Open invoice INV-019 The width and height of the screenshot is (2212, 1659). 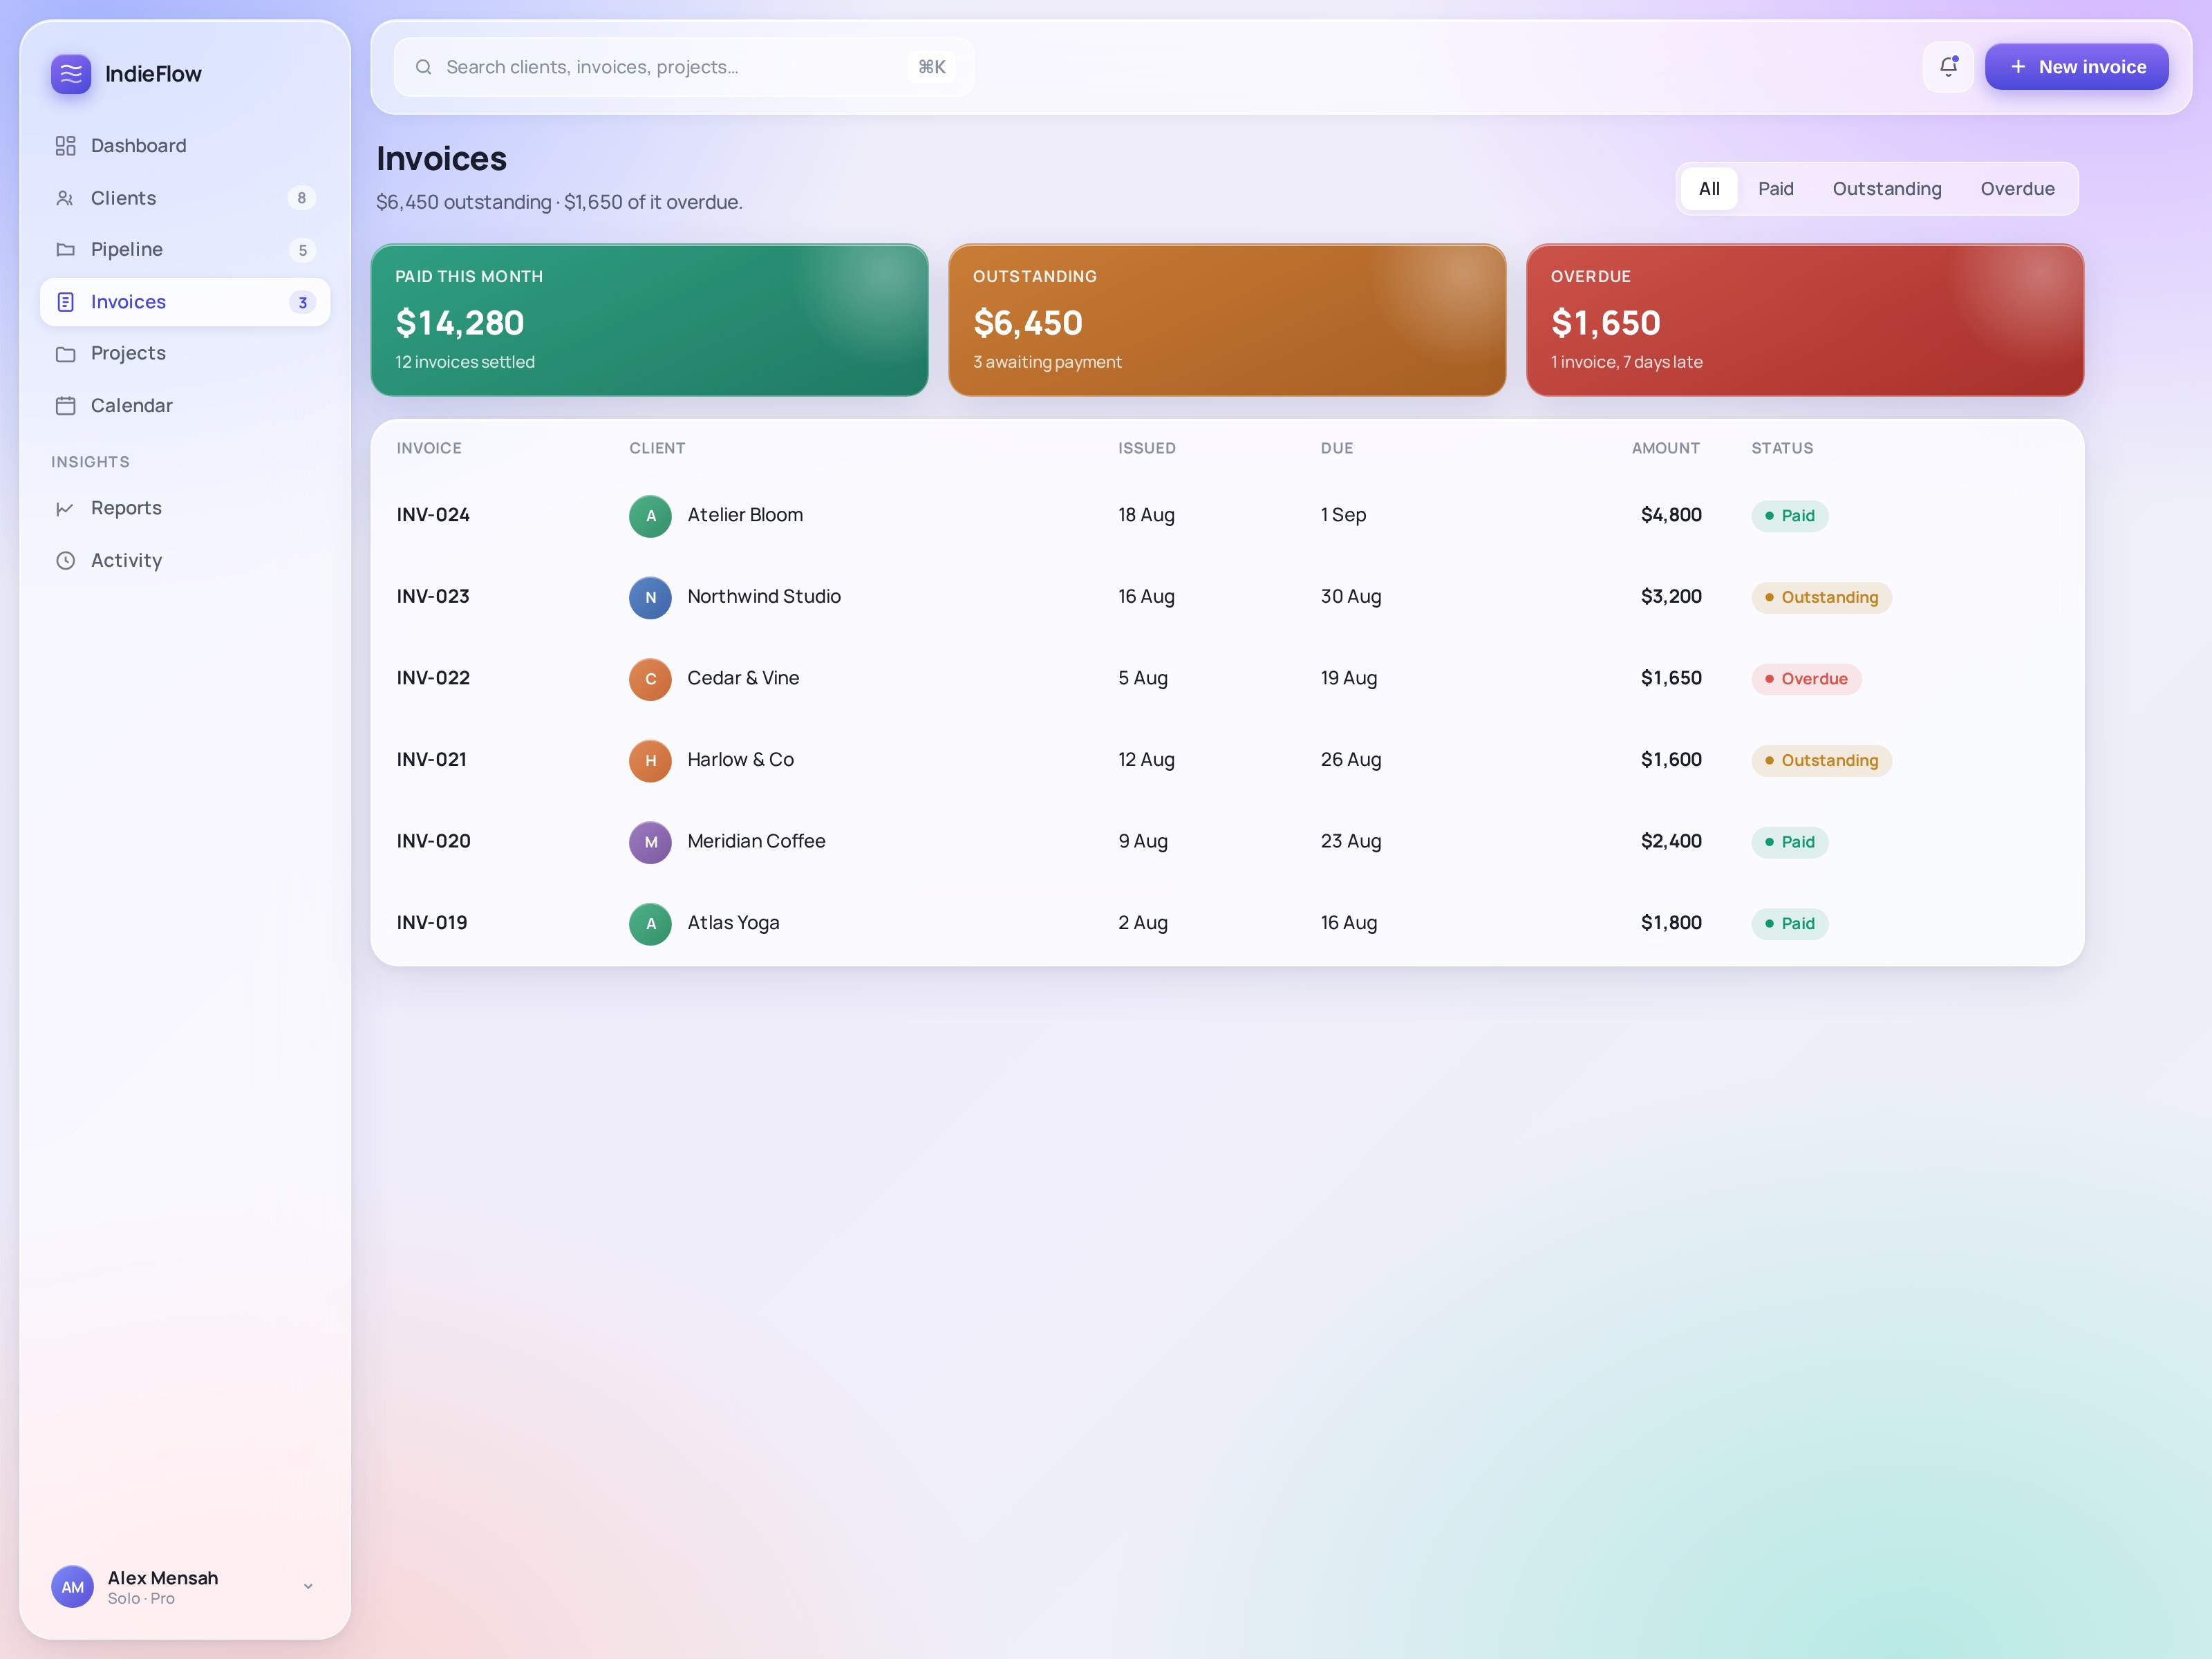coord(432,923)
